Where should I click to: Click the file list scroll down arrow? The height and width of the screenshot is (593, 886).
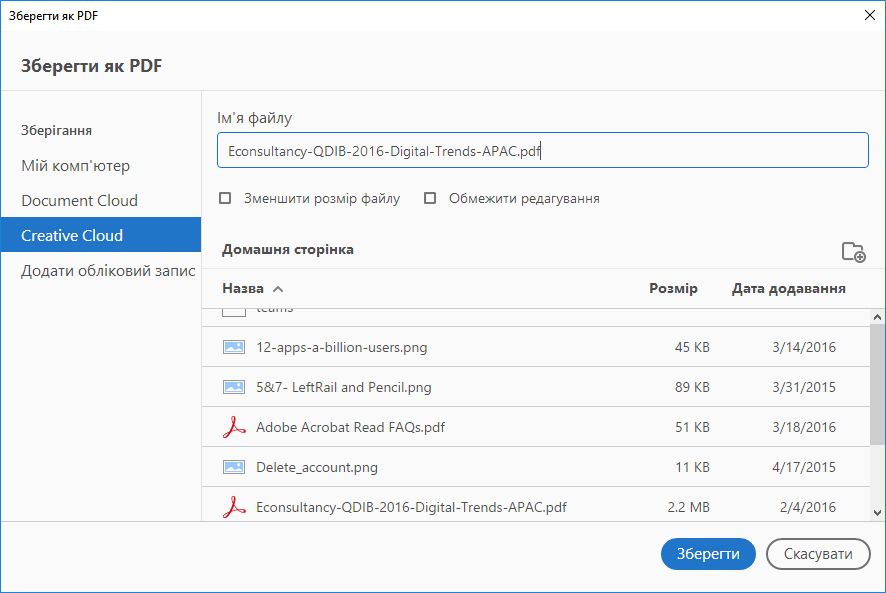point(877,512)
